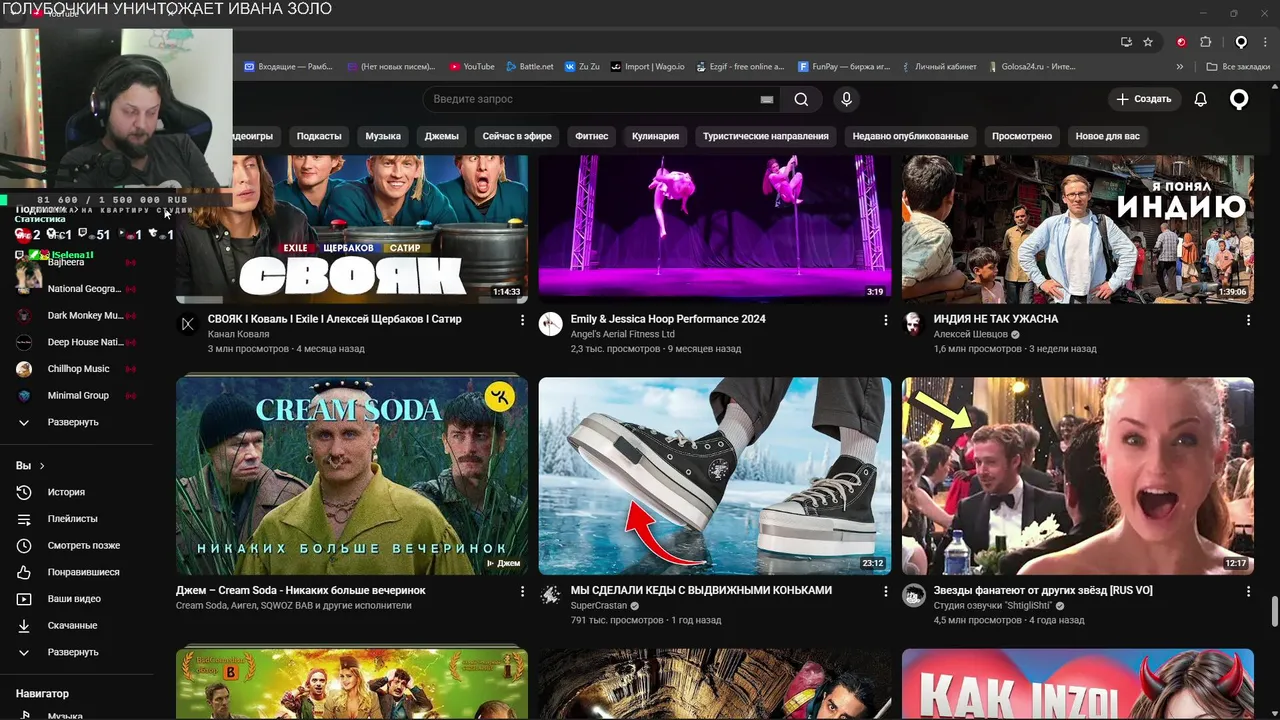Open options menu for Звезды фанатеют video
Screen dimensions: 1280x720
pyautogui.click(x=1248, y=591)
